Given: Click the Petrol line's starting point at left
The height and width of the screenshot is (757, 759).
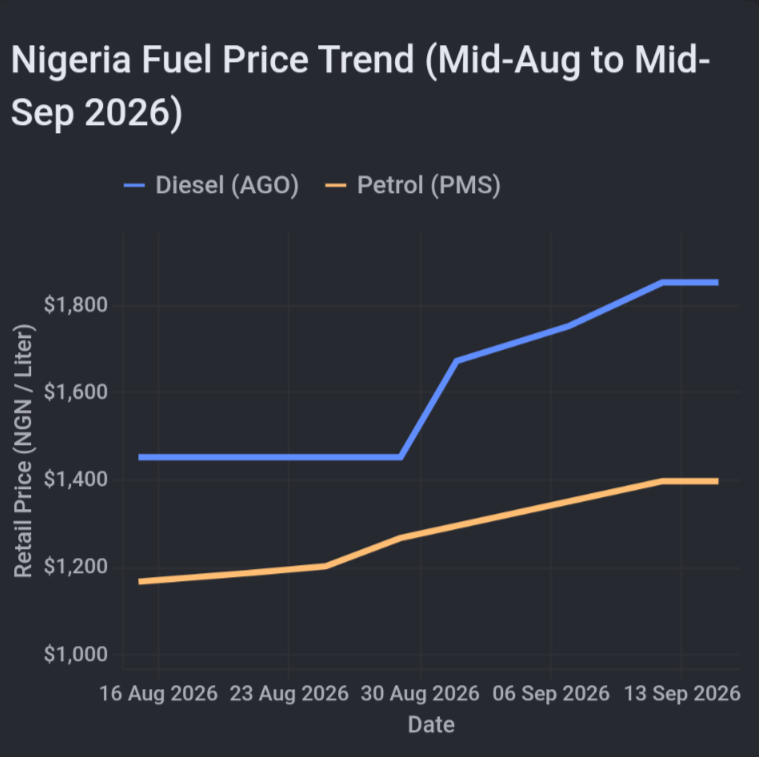Looking at the screenshot, I should (141, 581).
